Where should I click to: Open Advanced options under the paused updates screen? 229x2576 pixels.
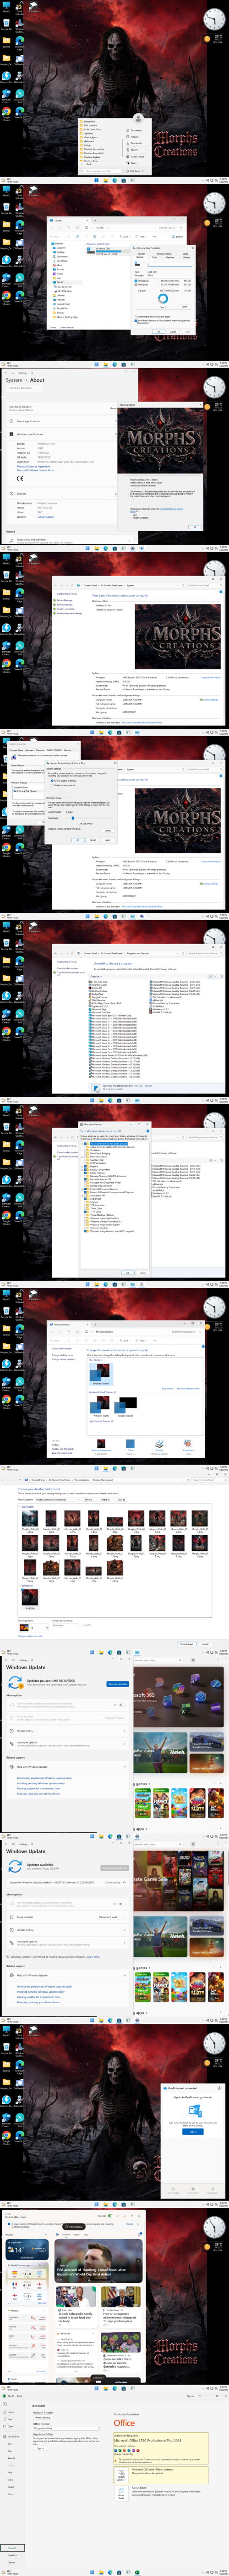[x=66, y=1743]
